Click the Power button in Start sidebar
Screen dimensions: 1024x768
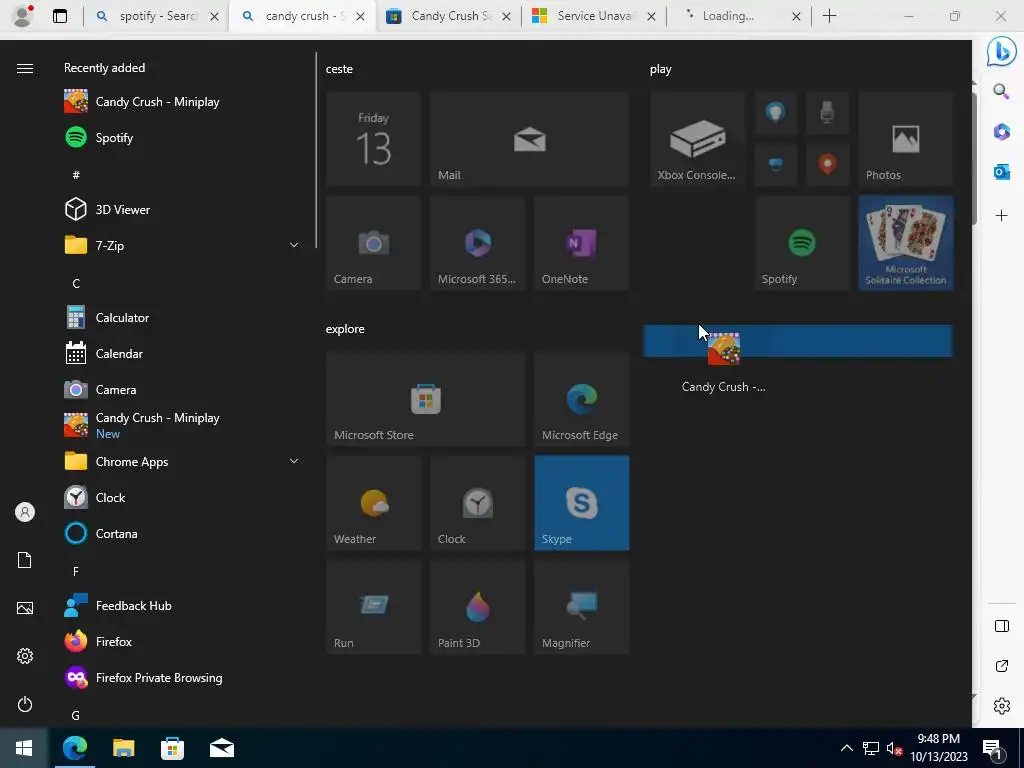click(x=25, y=704)
